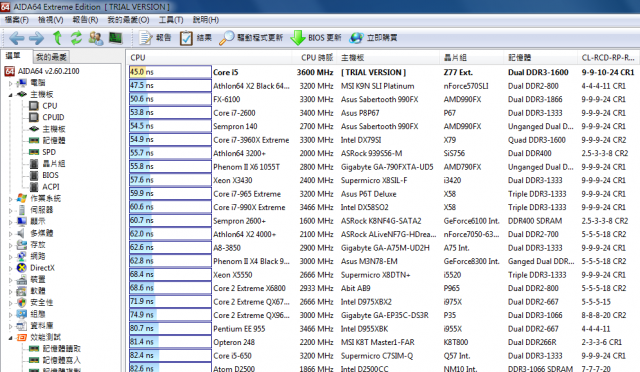Open the File (檔案) menu
Viewport: 640px width, 372px height.
click(x=17, y=20)
